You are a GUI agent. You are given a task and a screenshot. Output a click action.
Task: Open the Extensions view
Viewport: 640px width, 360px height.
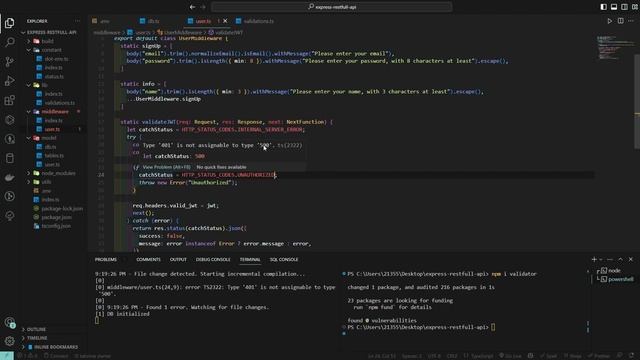point(9,100)
